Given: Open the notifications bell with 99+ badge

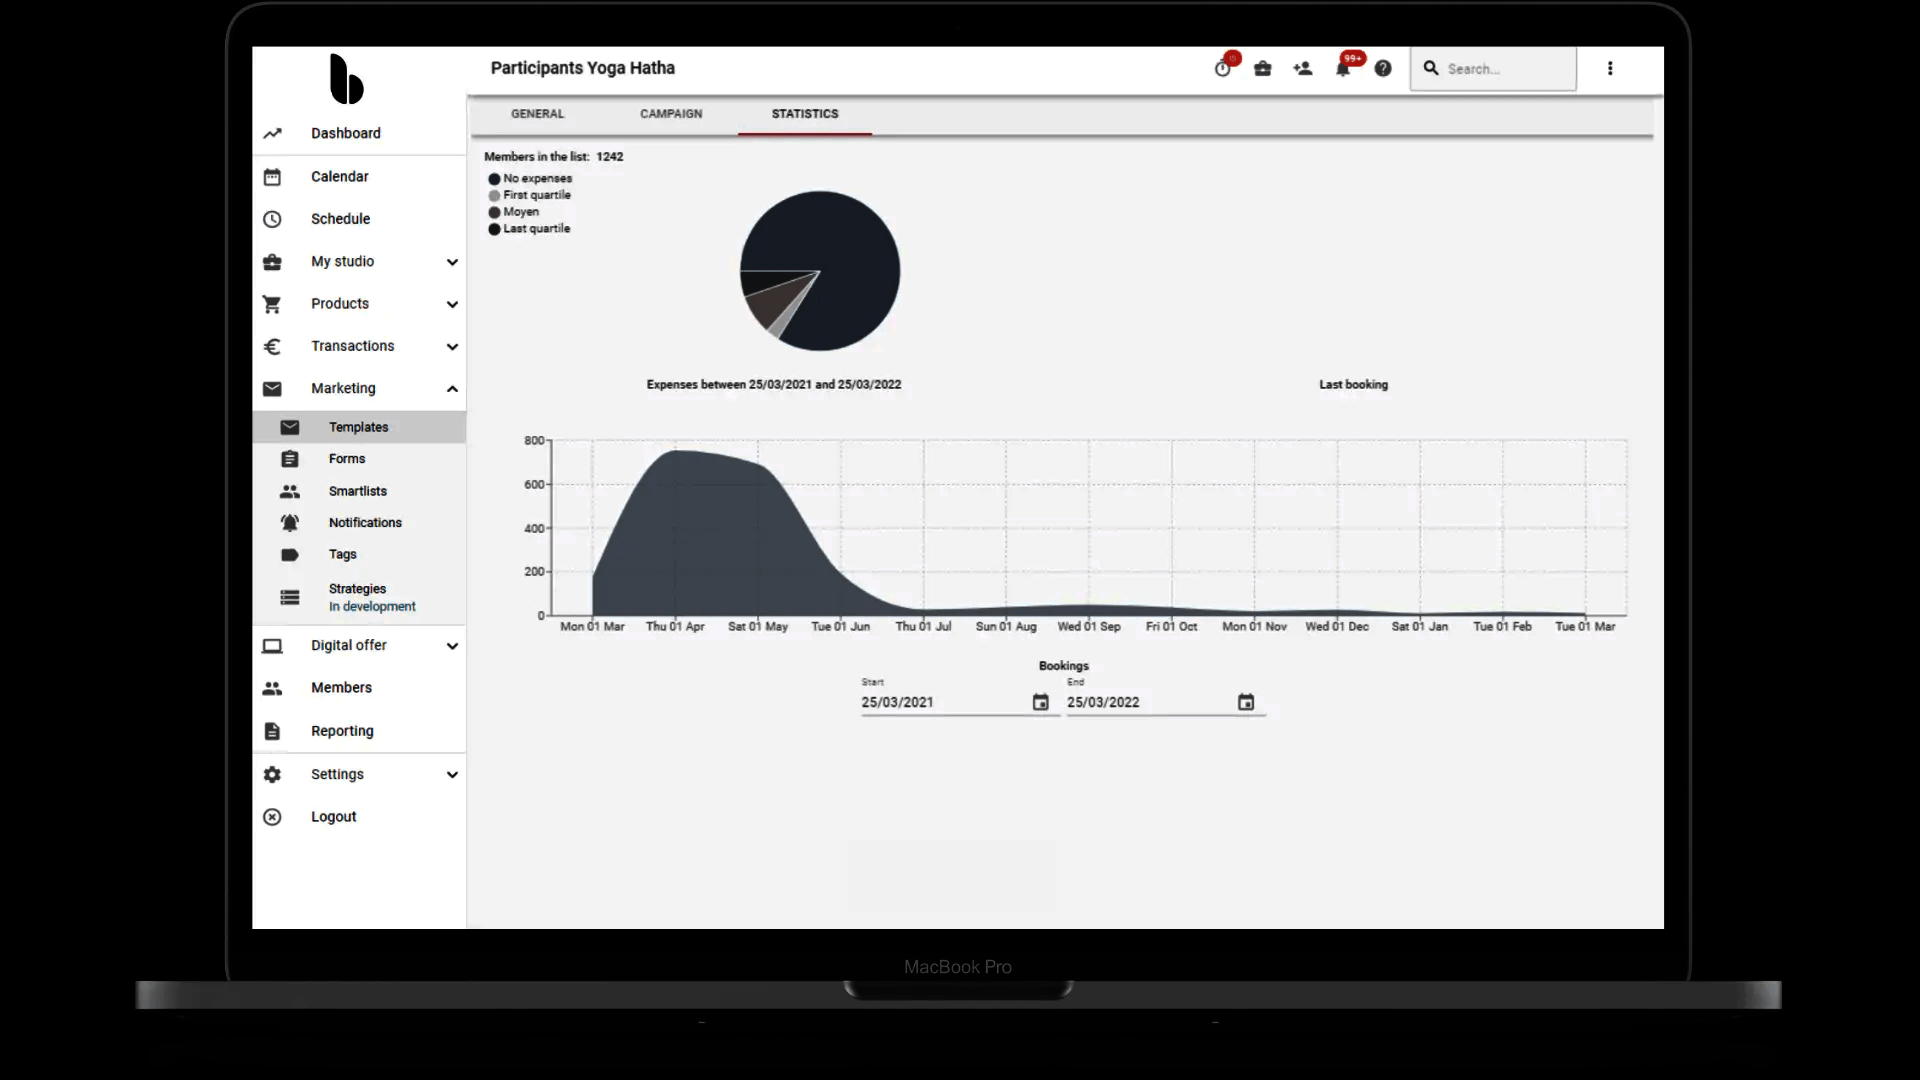Looking at the screenshot, I should [x=1344, y=69].
